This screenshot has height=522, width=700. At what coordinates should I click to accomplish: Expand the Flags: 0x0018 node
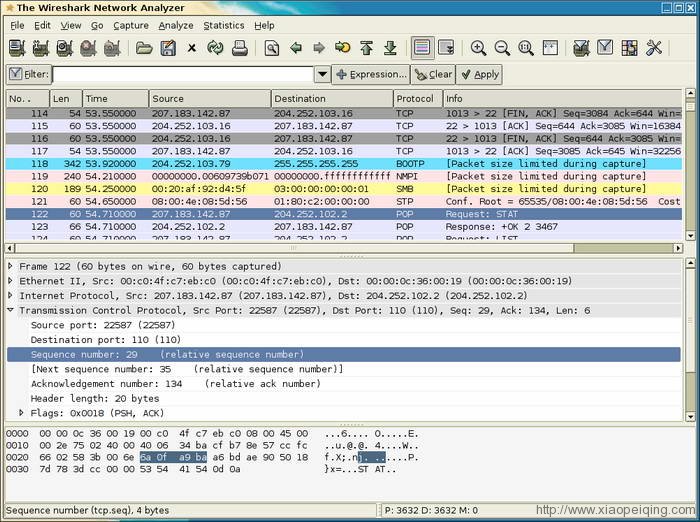pyautogui.click(x=21, y=413)
